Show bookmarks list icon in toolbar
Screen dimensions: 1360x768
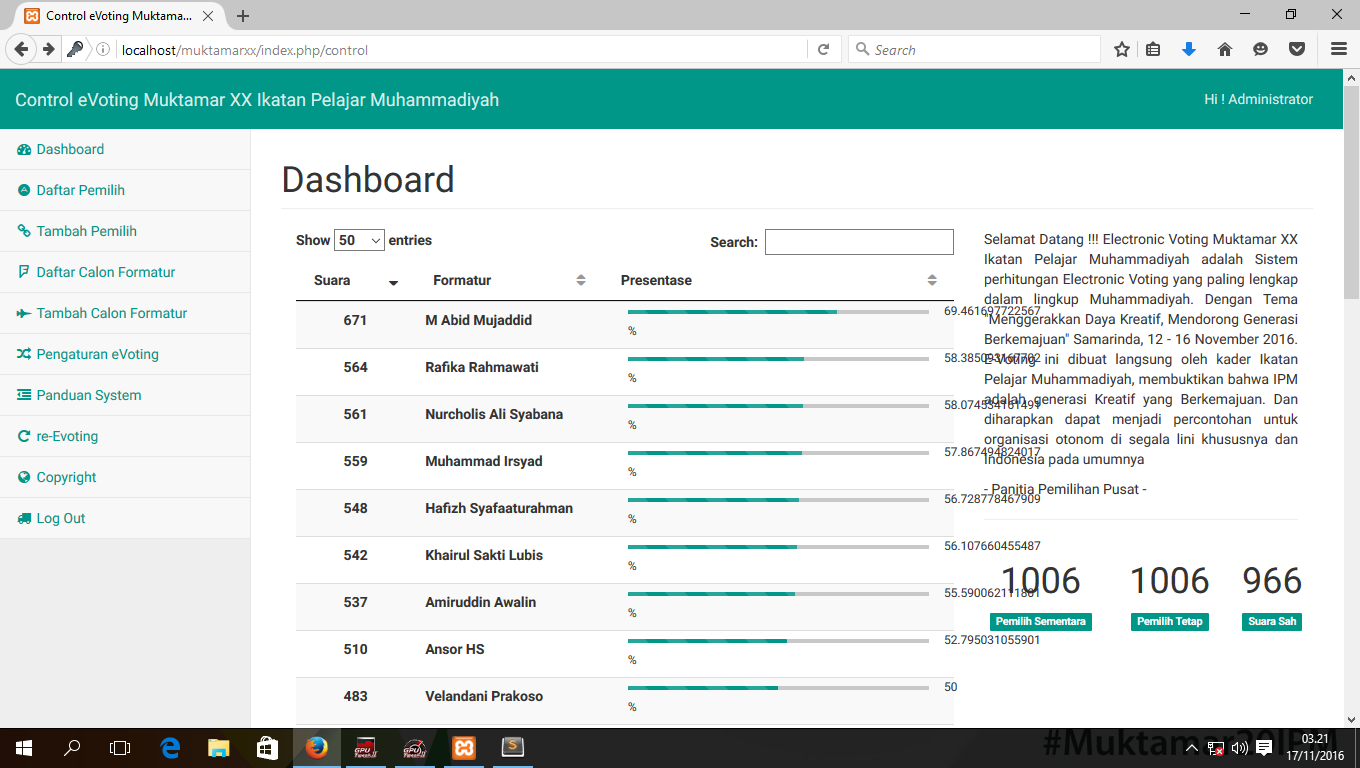pyautogui.click(x=1153, y=49)
